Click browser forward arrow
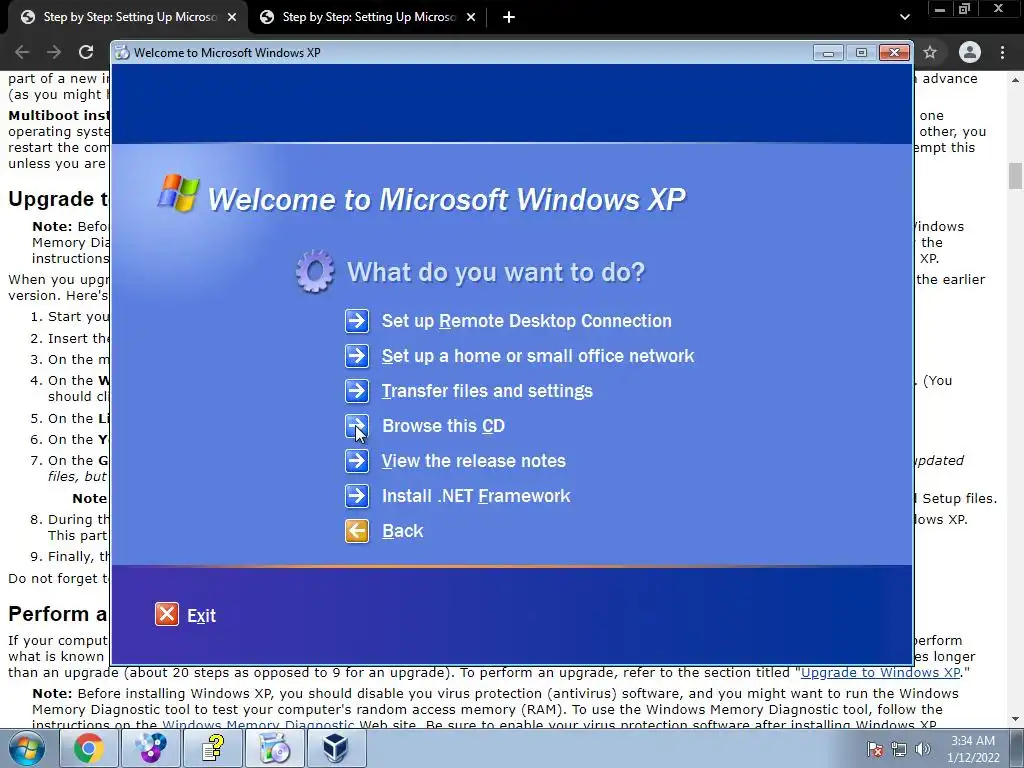 (54, 52)
